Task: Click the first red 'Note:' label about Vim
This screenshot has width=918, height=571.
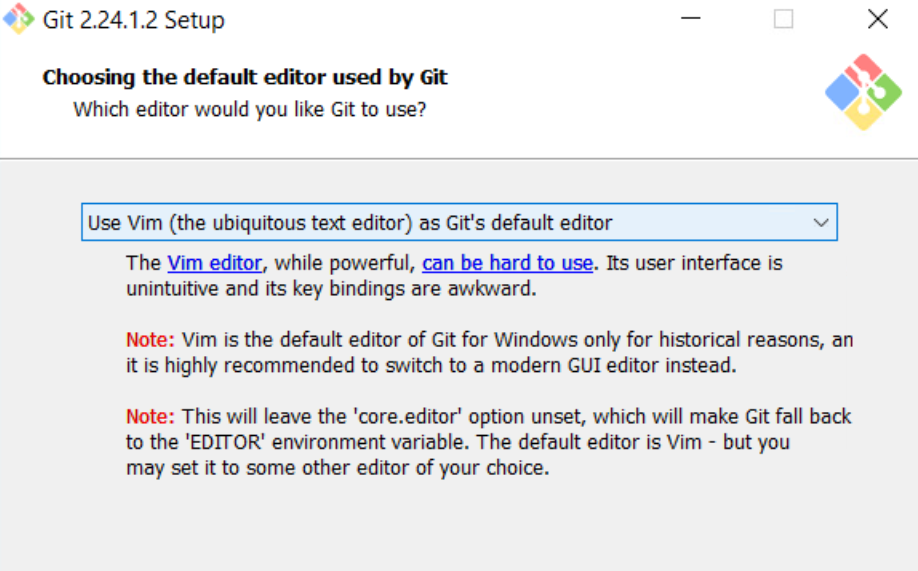Action: pyautogui.click(x=150, y=340)
